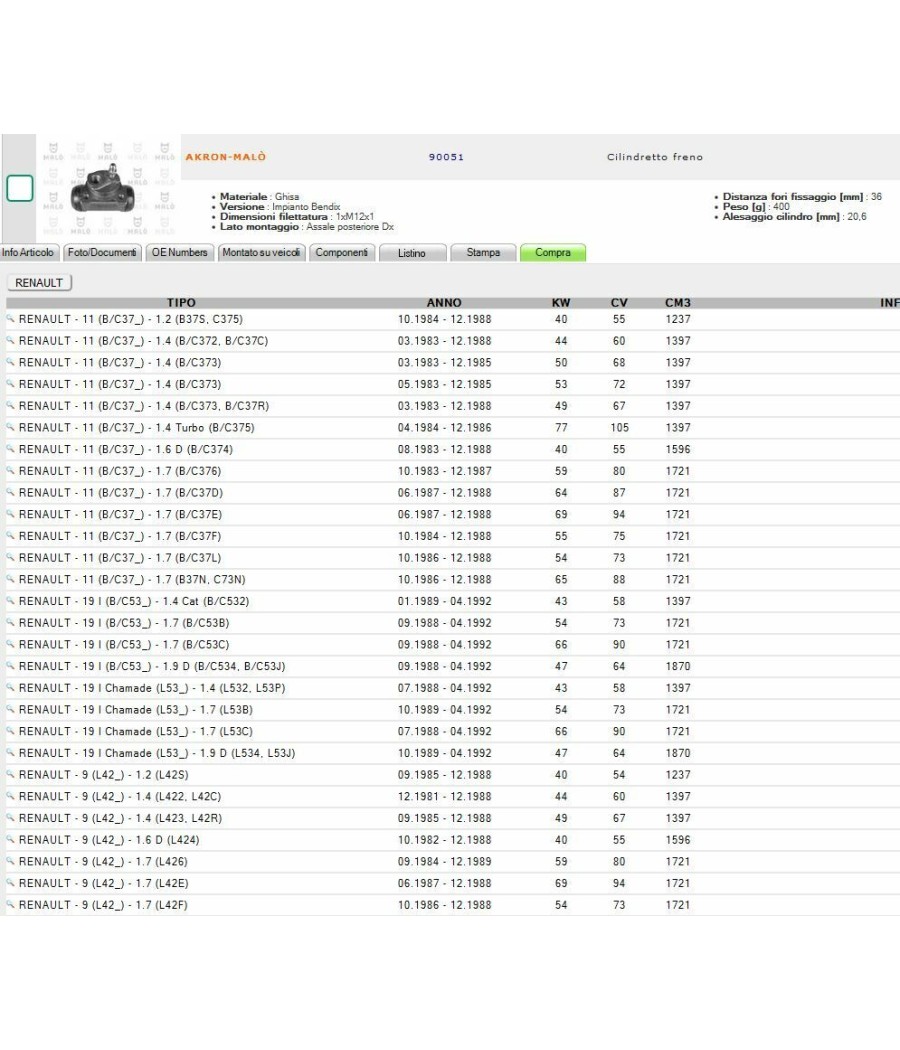
Task: Sort by the ANNO column header
Action: pyautogui.click(x=444, y=303)
